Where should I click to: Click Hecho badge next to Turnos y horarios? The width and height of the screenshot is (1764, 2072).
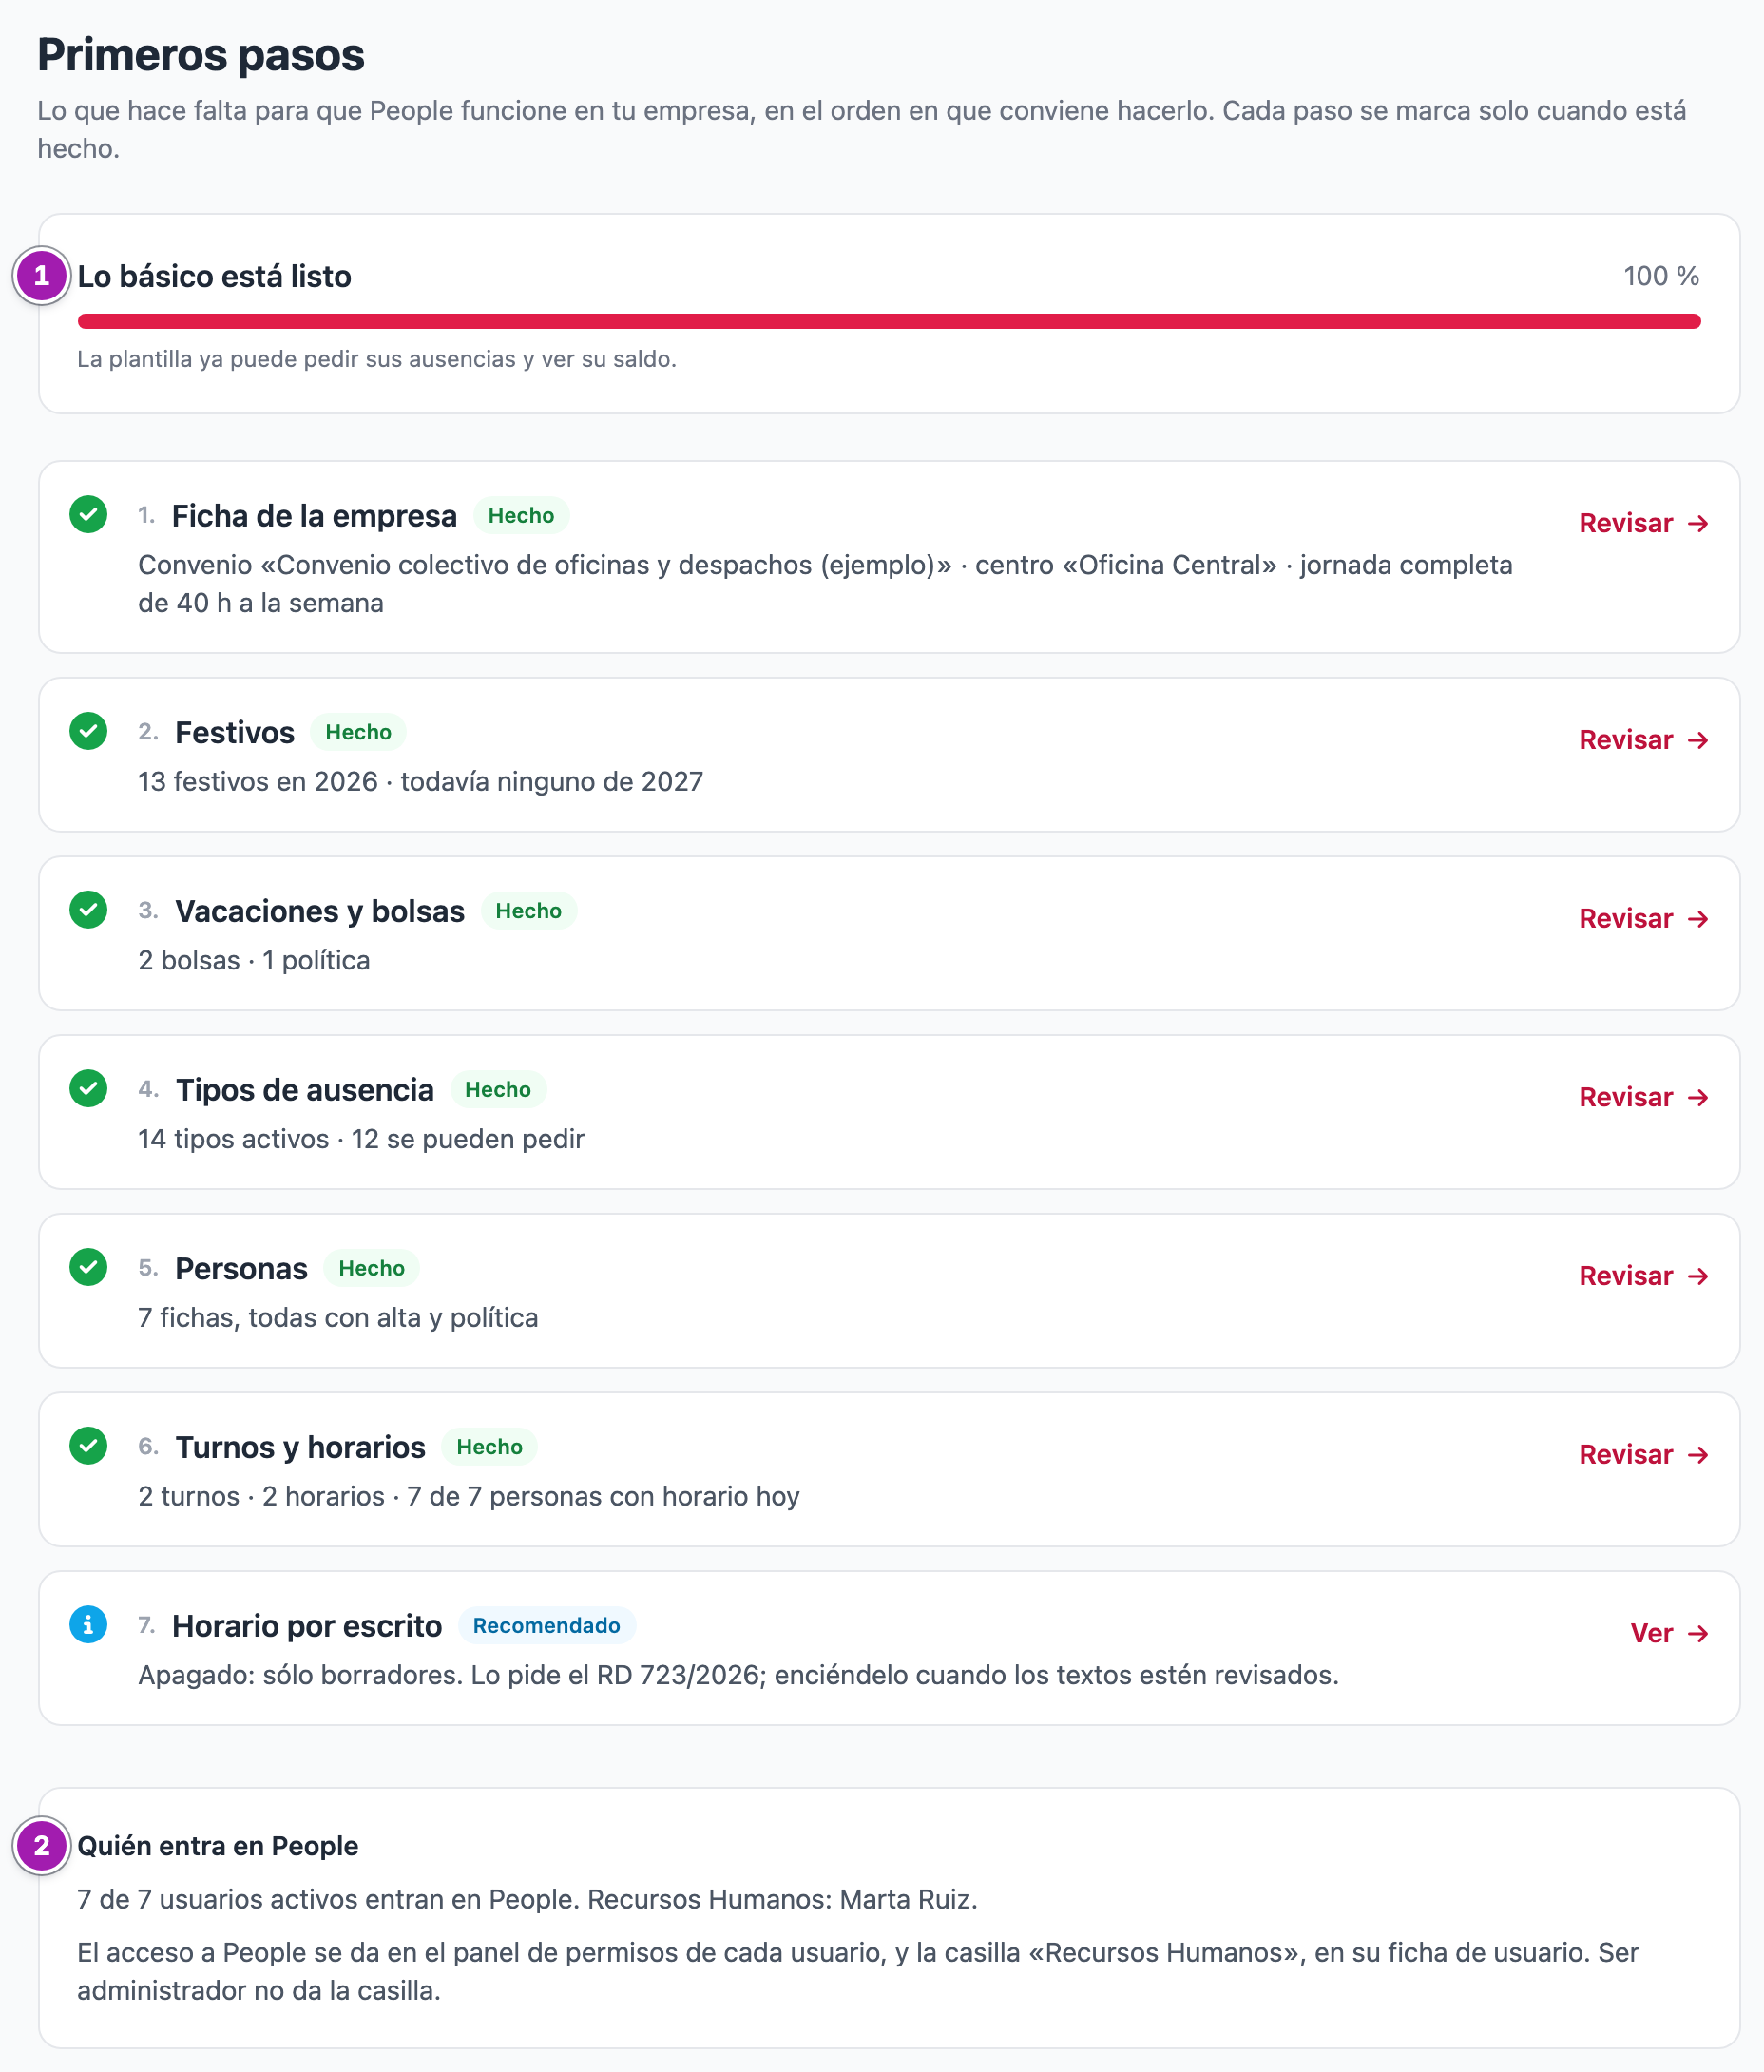[489, 1447]
